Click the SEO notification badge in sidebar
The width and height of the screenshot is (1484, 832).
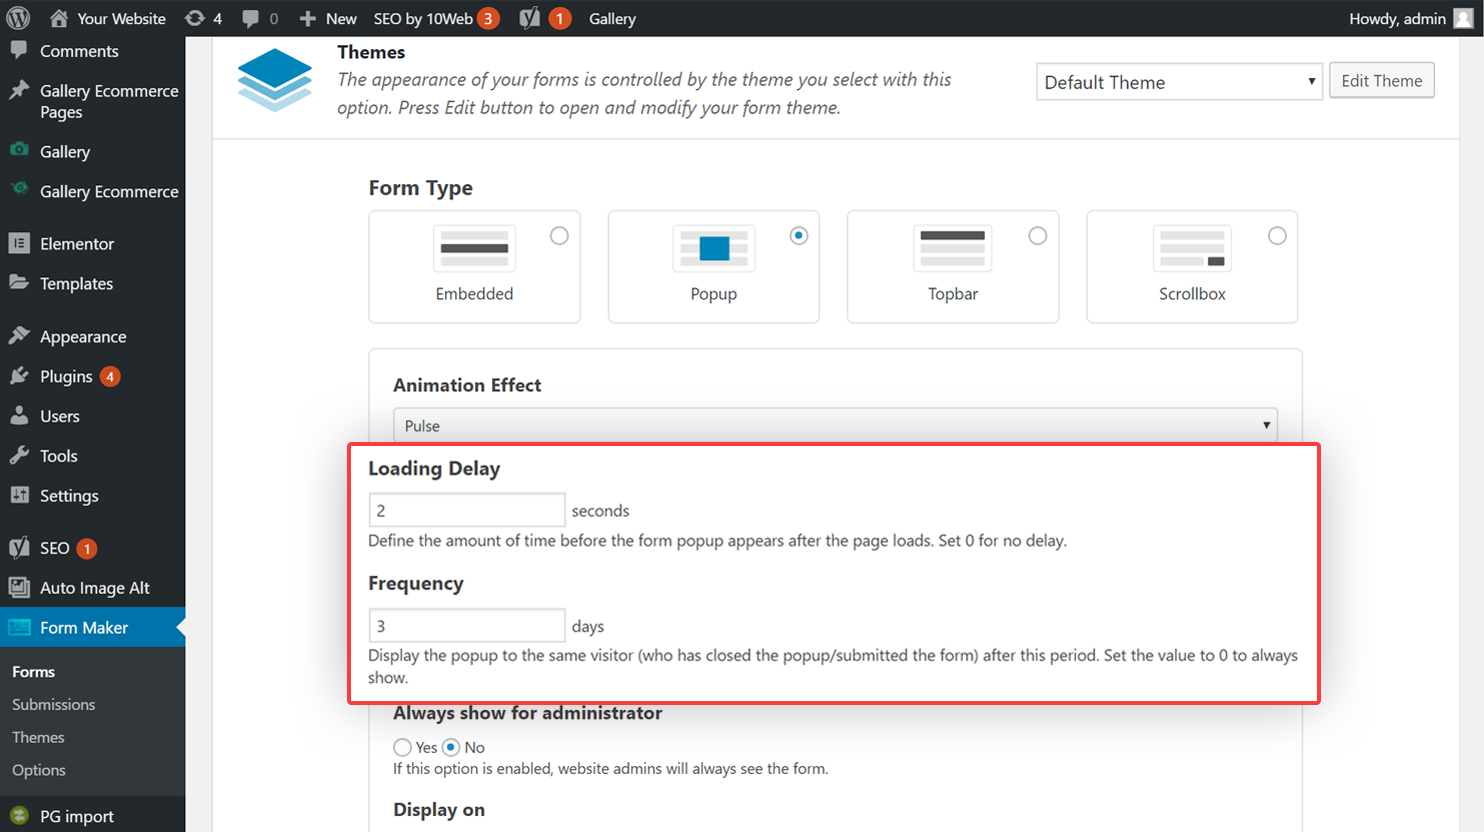pyautogui.click(x=87, y=548)
